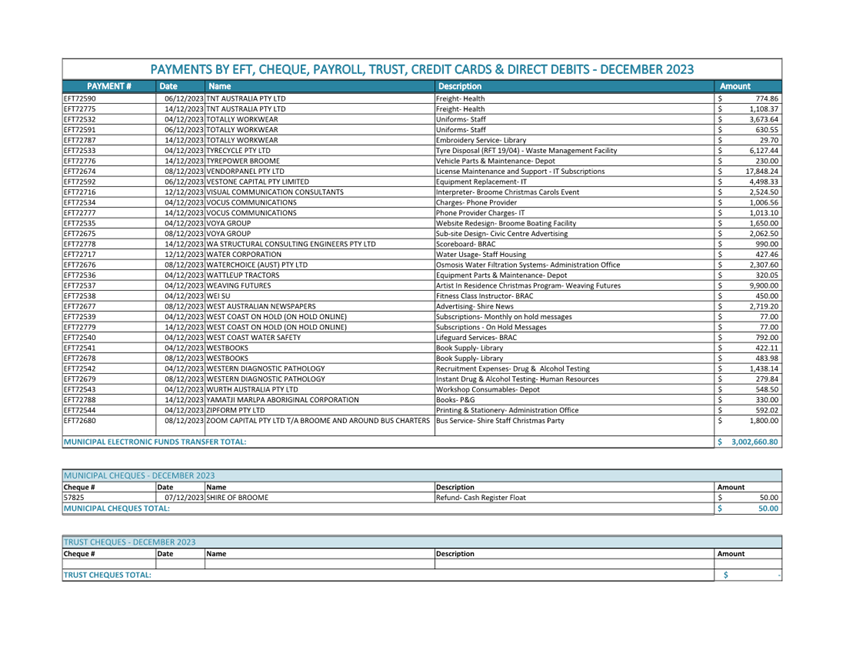Select 'Recruitment Expenses- Drug & Alcohol Testing' text
The image size is (846, 654).
coord(513,369)
